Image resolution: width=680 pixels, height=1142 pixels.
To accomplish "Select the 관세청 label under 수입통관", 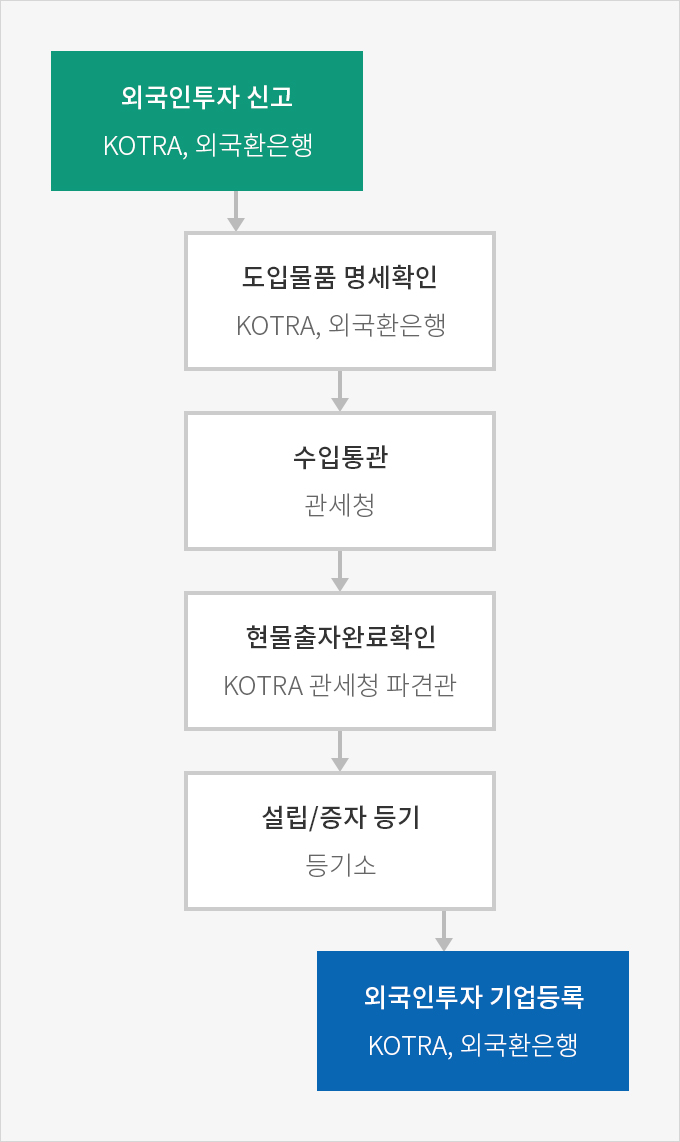I will click(x=340, y=506).
